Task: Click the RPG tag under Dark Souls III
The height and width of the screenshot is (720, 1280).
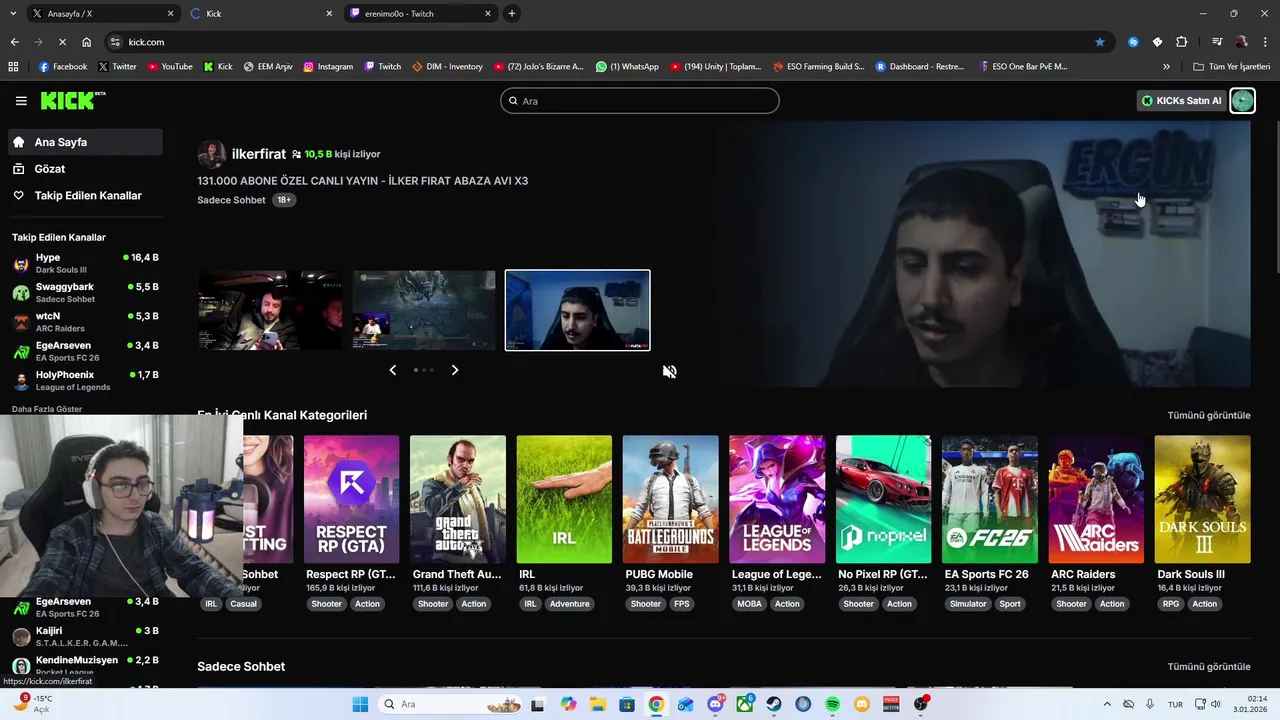Action: pyautogui.click(x=1171, y=604)
